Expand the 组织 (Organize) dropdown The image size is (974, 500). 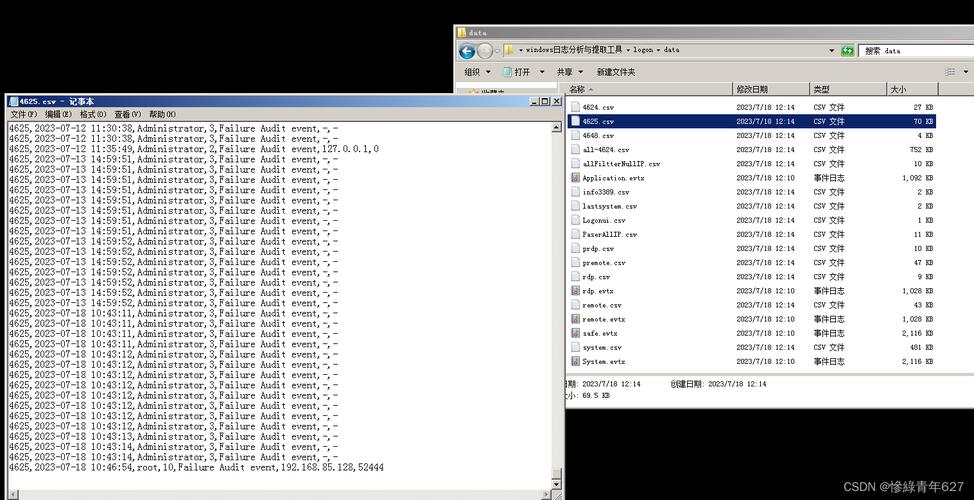(x=477, y=72)
